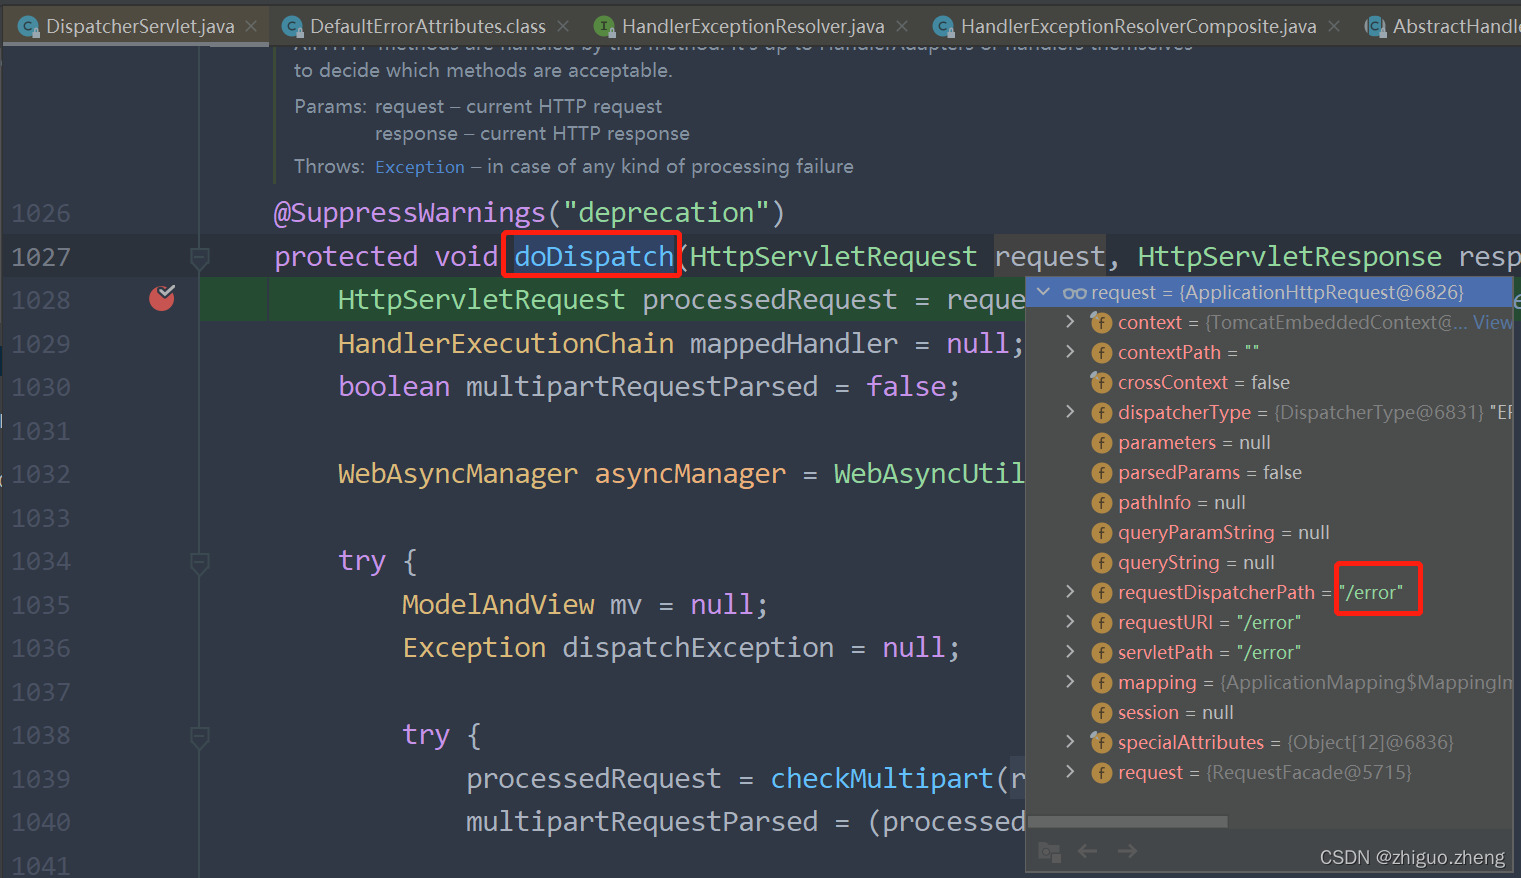This screenshot has height=878, width=1521.
Task: Click the DefaultErrorAttributes.class file icon
Action: pos(292,26)
